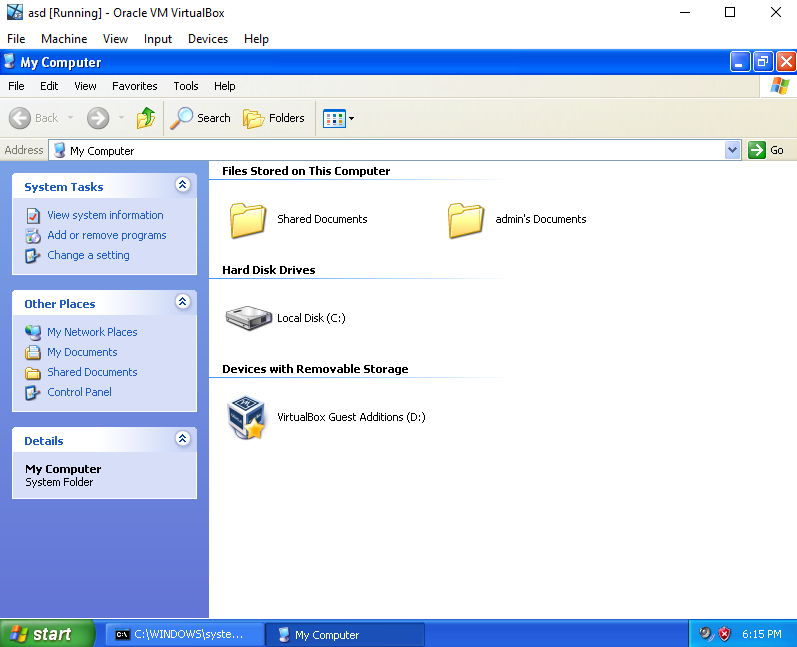Open the Favorites menu in Explorer
The width and height of the screenshot is (797, 647).
[x=134, y=86]
